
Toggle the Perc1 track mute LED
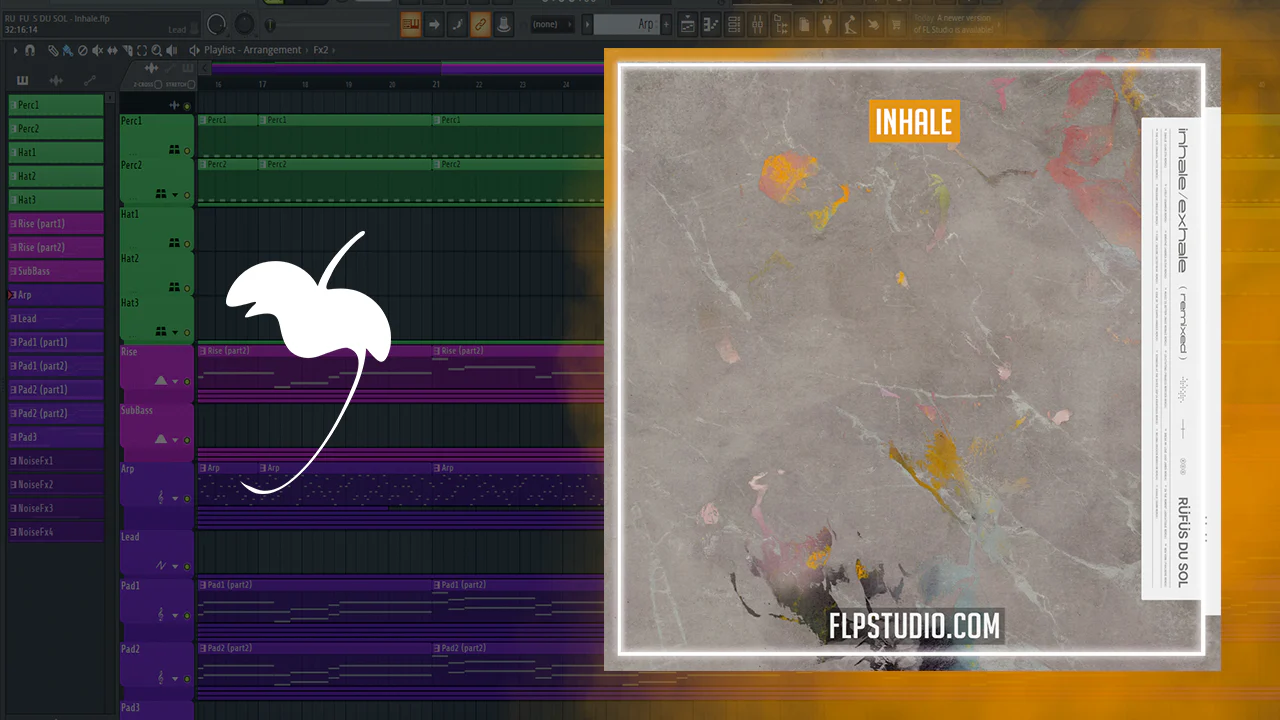coord(186,150)
